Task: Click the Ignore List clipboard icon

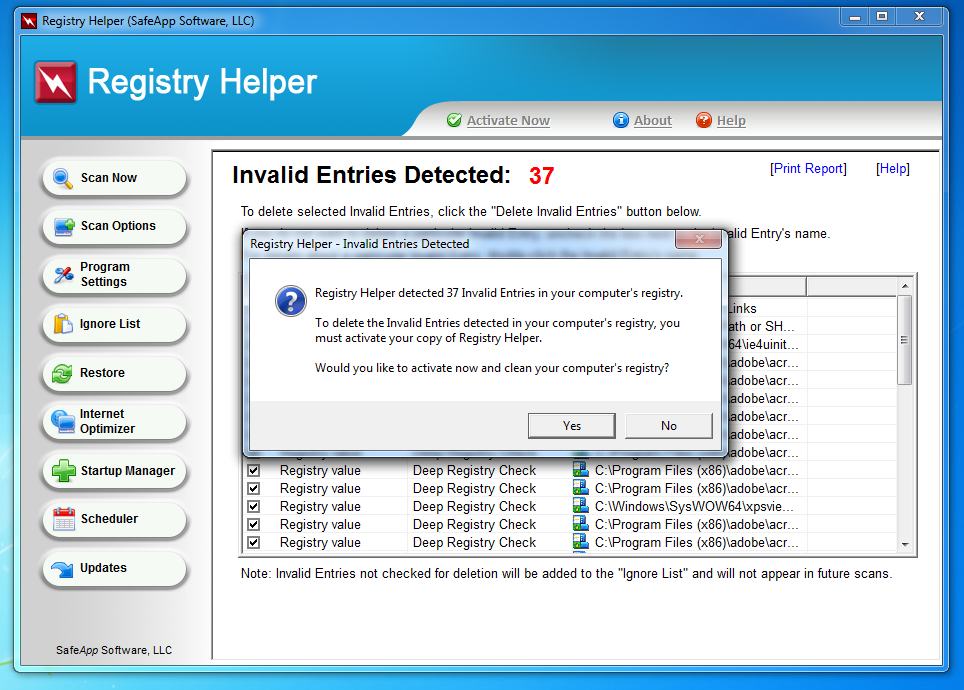Action: click(x=63, y=323)
